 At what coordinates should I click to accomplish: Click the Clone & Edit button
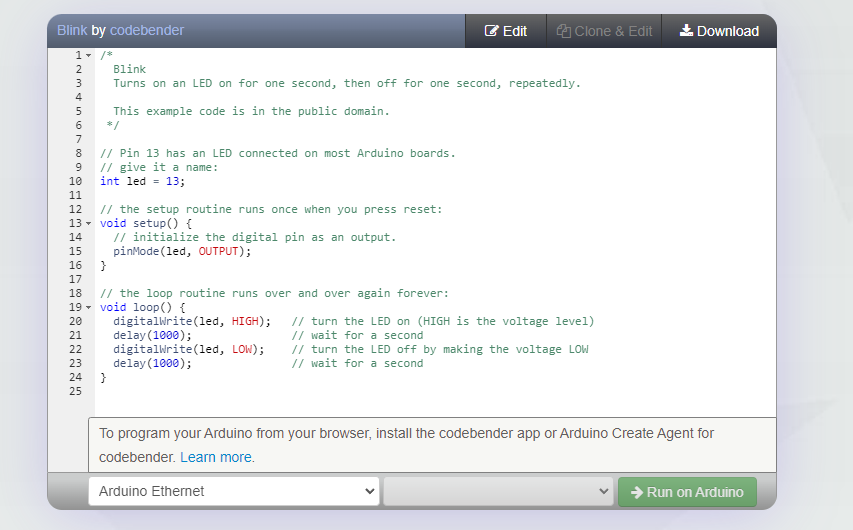tap(604, 31)
